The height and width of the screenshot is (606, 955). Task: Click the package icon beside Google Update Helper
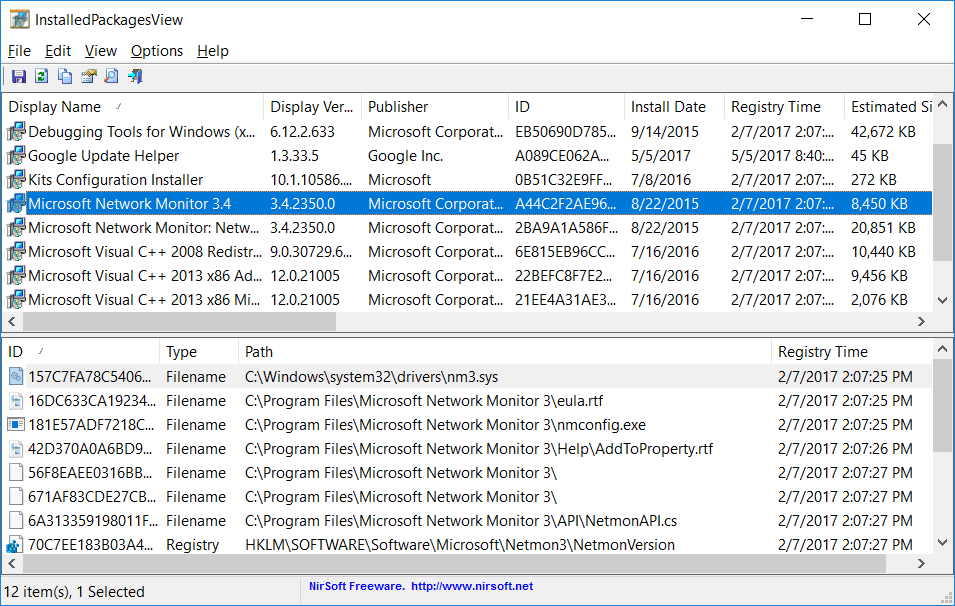(15, 155)
